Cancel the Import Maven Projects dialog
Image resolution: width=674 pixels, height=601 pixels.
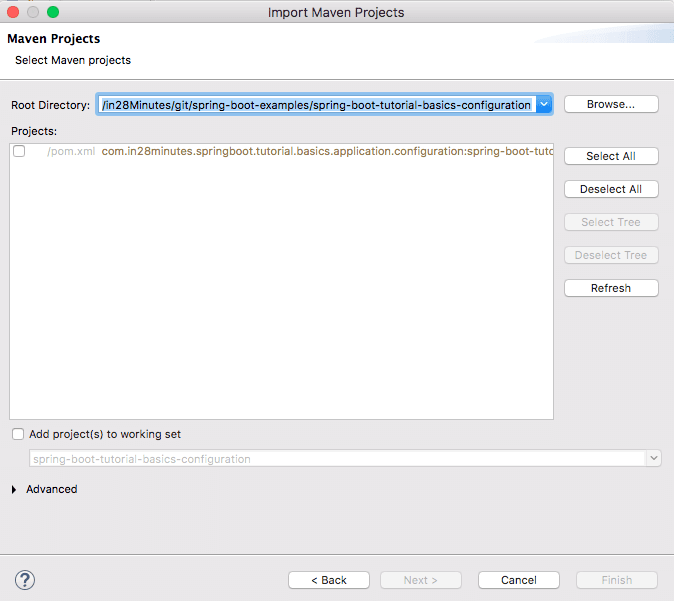pos(519,580)
